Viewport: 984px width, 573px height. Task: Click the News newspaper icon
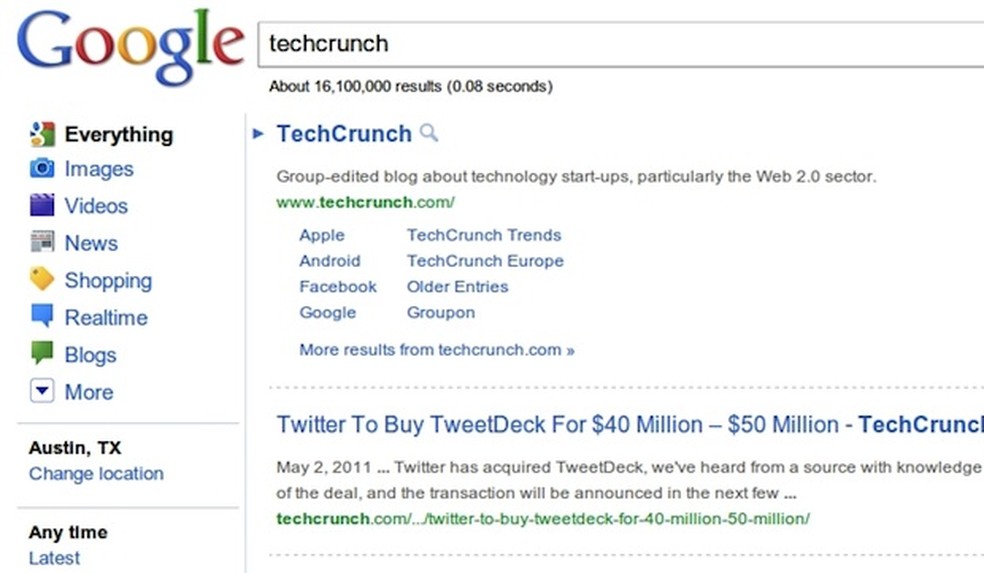42,243
